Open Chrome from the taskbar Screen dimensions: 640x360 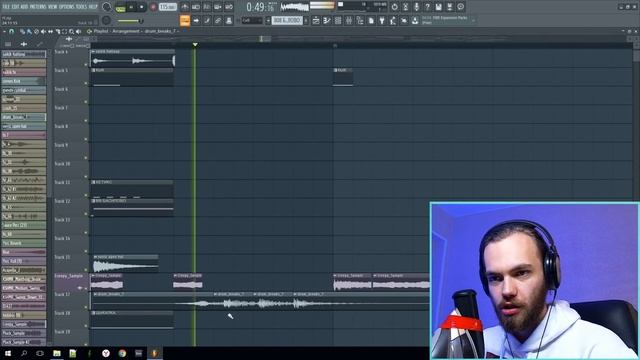[122, 353]
